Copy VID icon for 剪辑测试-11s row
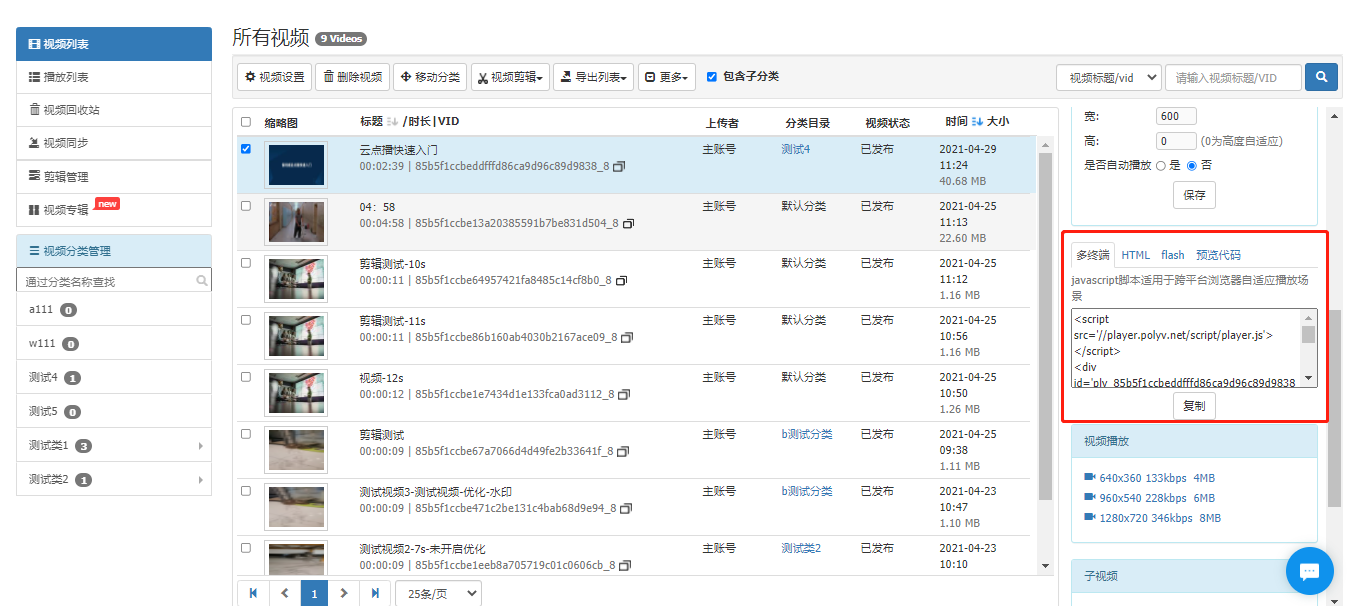 627,338
